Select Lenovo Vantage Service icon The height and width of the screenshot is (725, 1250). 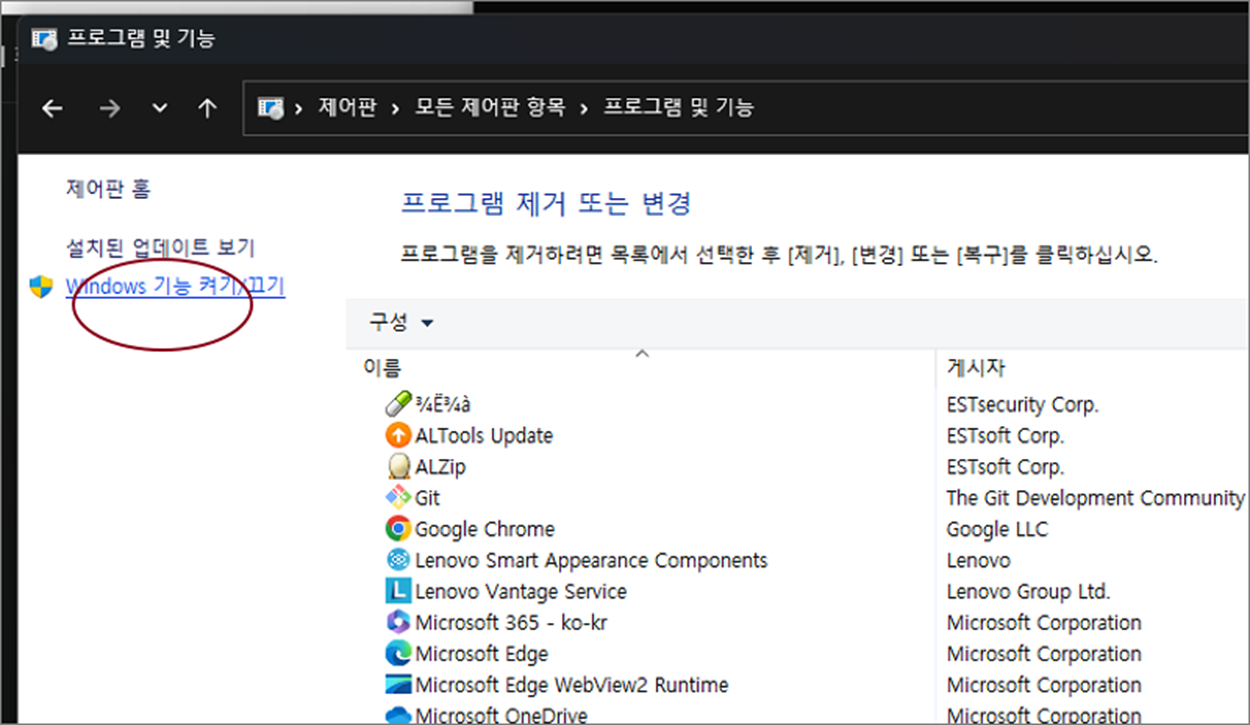click(x=398, y=591)
